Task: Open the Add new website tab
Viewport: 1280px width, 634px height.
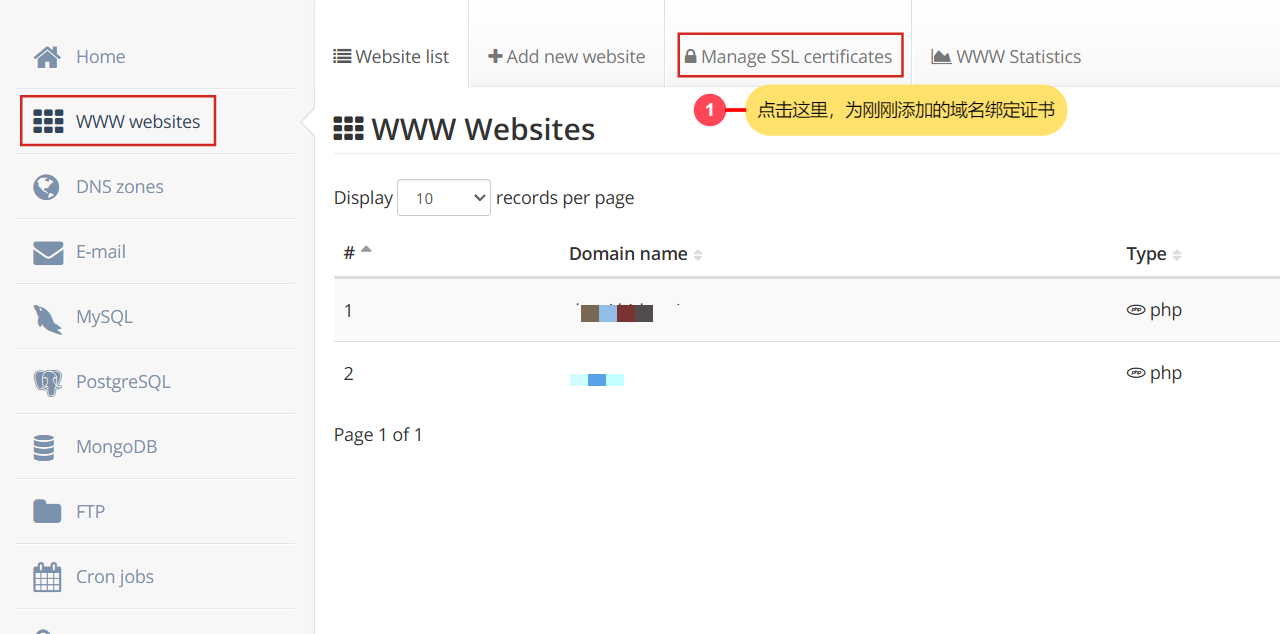Action: coord(566,57)
